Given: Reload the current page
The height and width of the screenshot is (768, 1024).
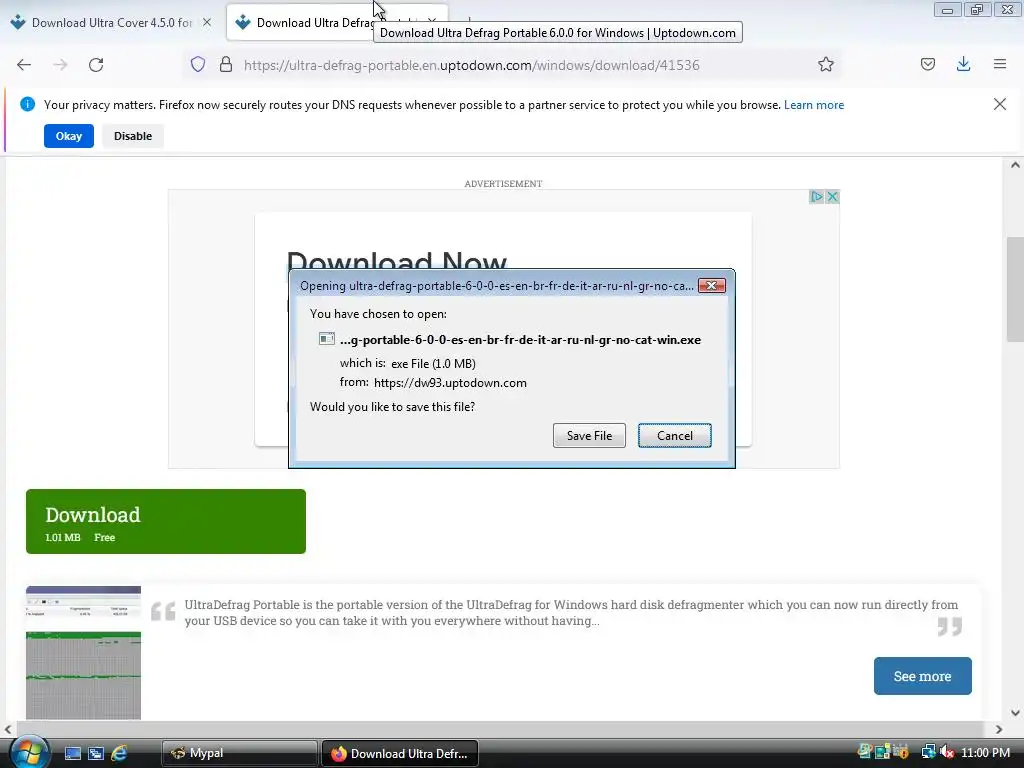Looking at the screenshot, I should (96, 65).
